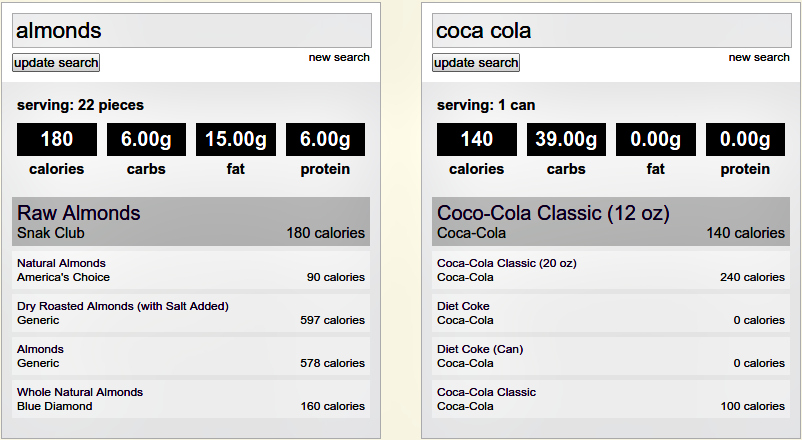Select Coco-Cola Classic (12 oz) result
The height and width of the screenshot is (440, 802).
(x=611, y=222)
